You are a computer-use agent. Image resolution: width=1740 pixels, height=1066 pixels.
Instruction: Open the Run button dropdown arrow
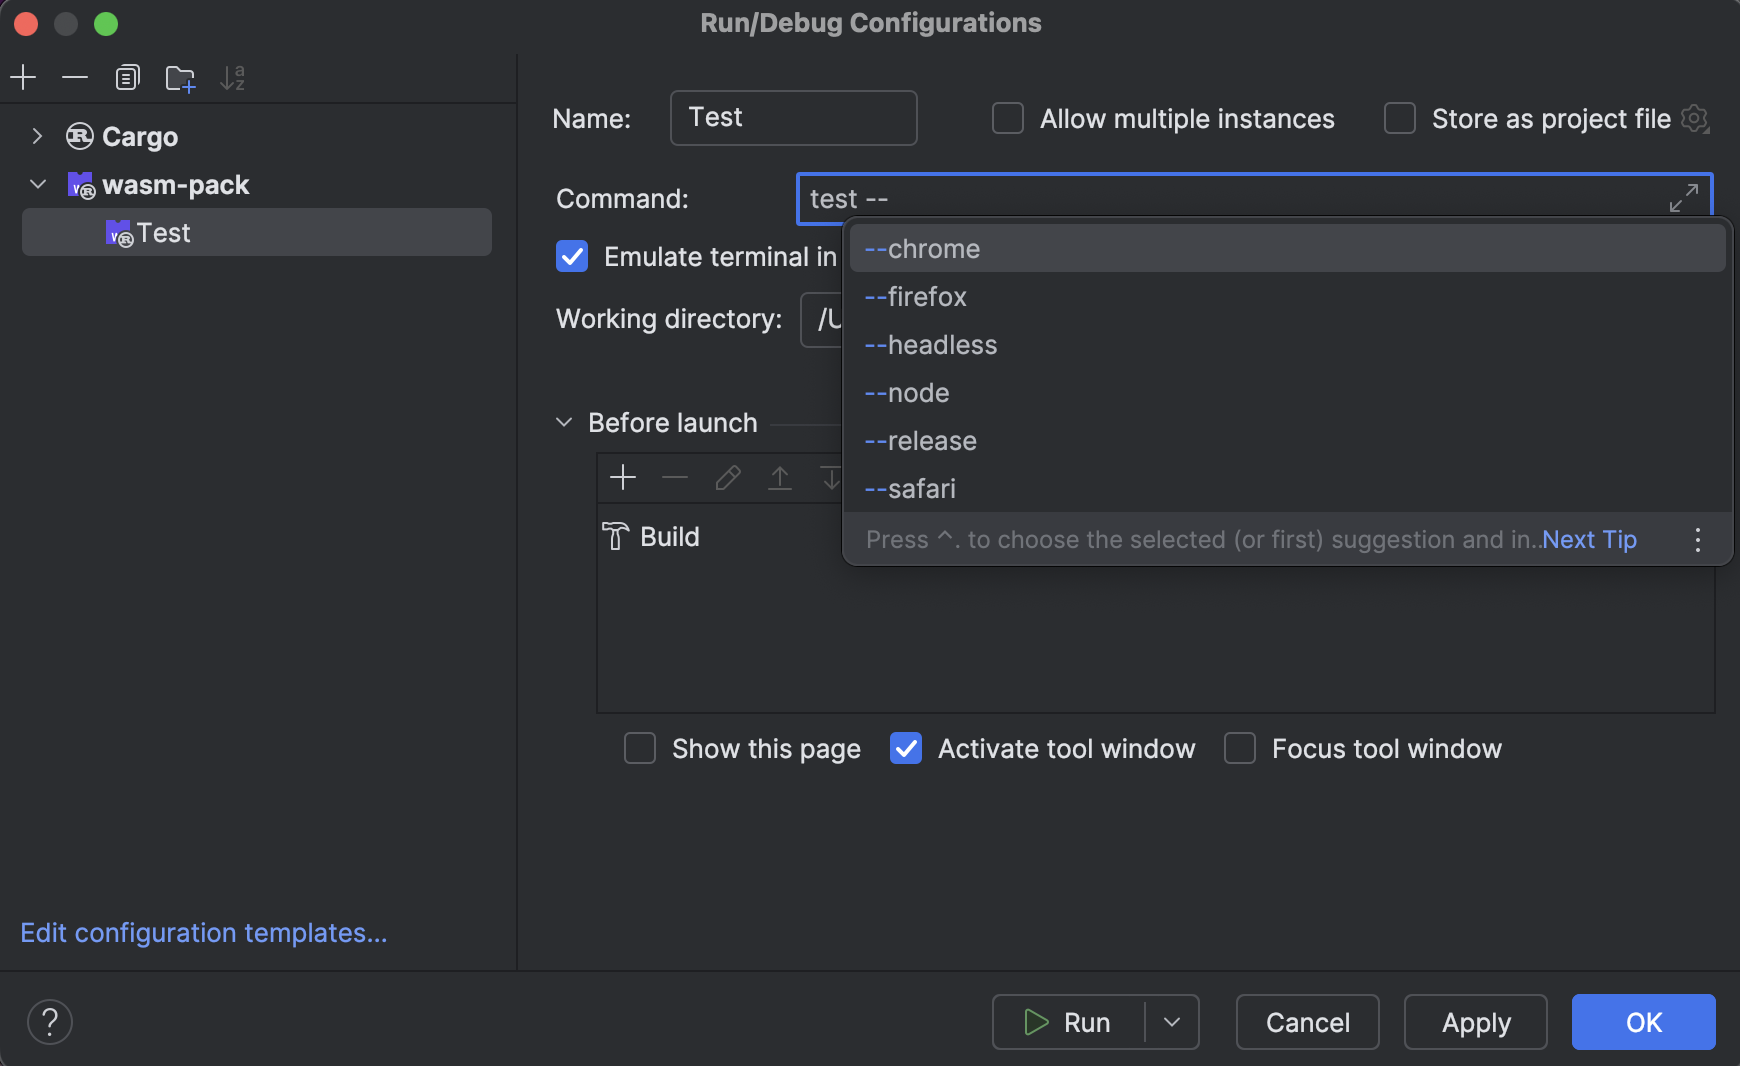pos(1170,1022)
